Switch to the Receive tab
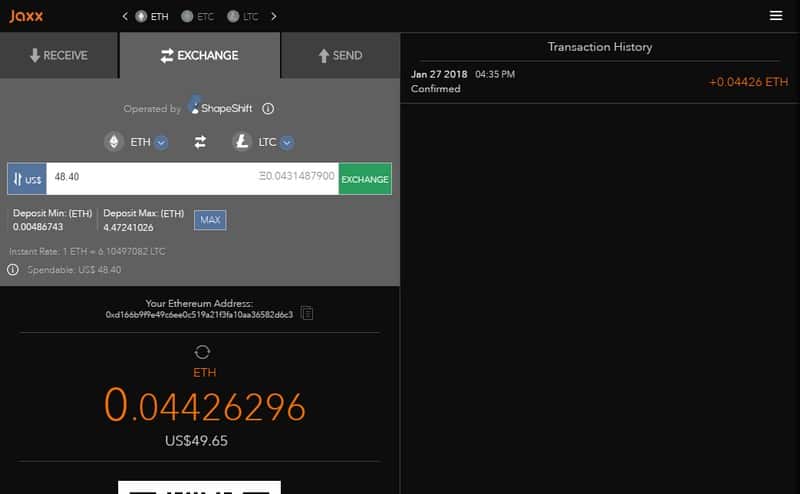This screenshot has width=800, height=494. pyautogui.click(x=59, y=55)
